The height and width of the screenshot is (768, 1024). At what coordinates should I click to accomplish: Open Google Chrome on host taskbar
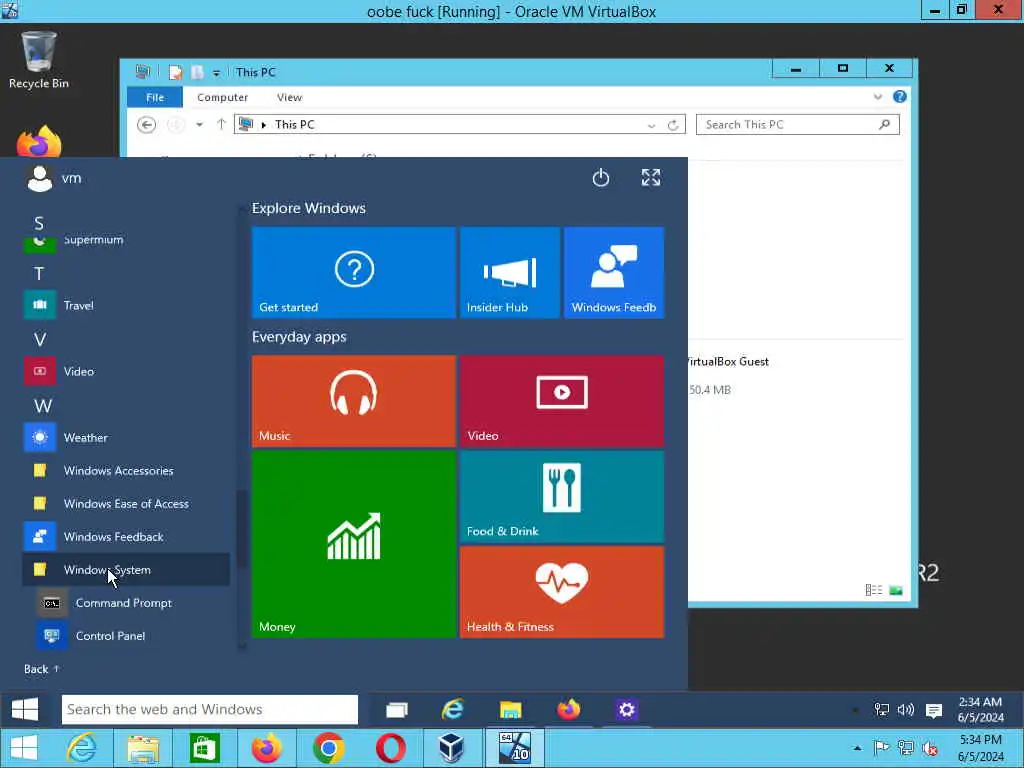328,748
